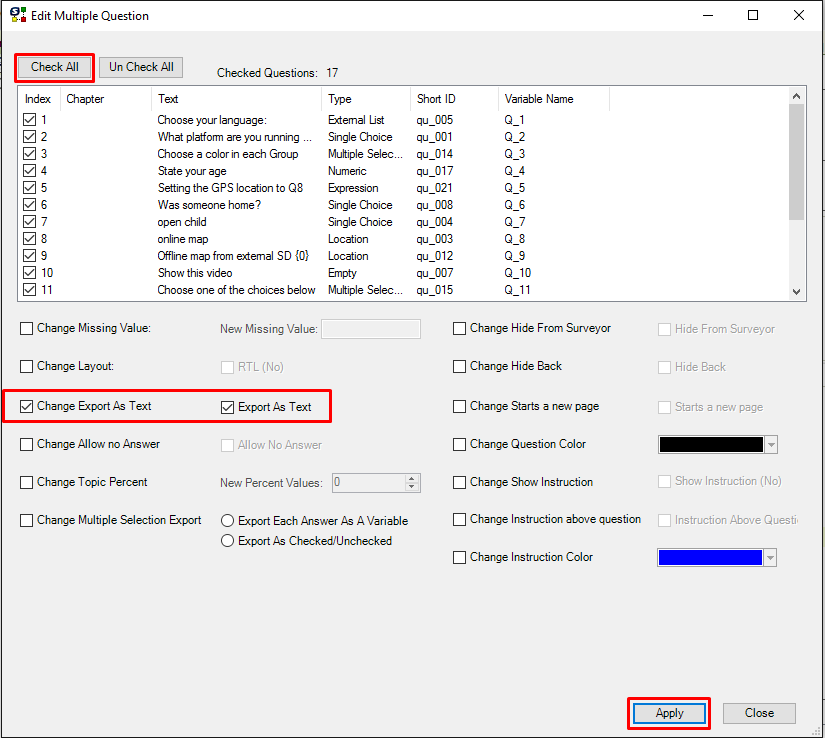The height and width of the screenshot is (738, 825).
Task: Uncheck question 9 'Offline map from external SD'
Action: pyautogui.click(x=29, y=256)
